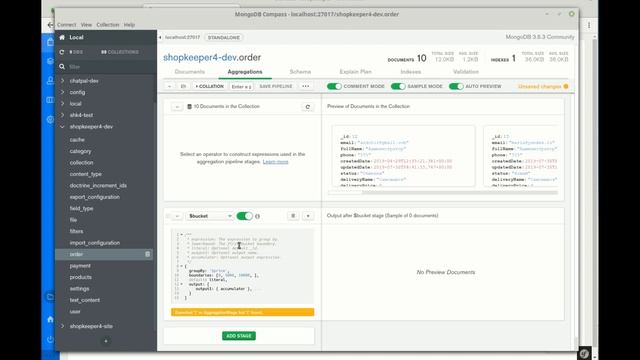Select the cache collection
Screen dimensions: 640x360
coord(77,140)
